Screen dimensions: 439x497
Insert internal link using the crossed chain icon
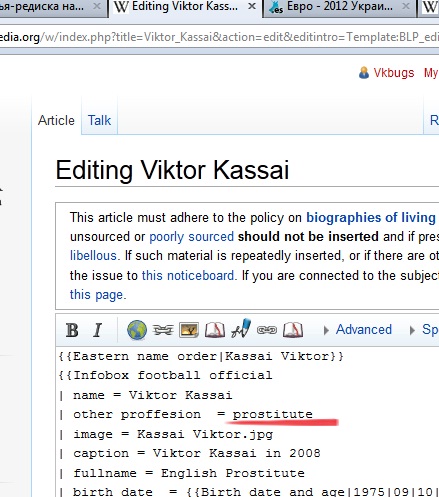click(x=163, y=330)
